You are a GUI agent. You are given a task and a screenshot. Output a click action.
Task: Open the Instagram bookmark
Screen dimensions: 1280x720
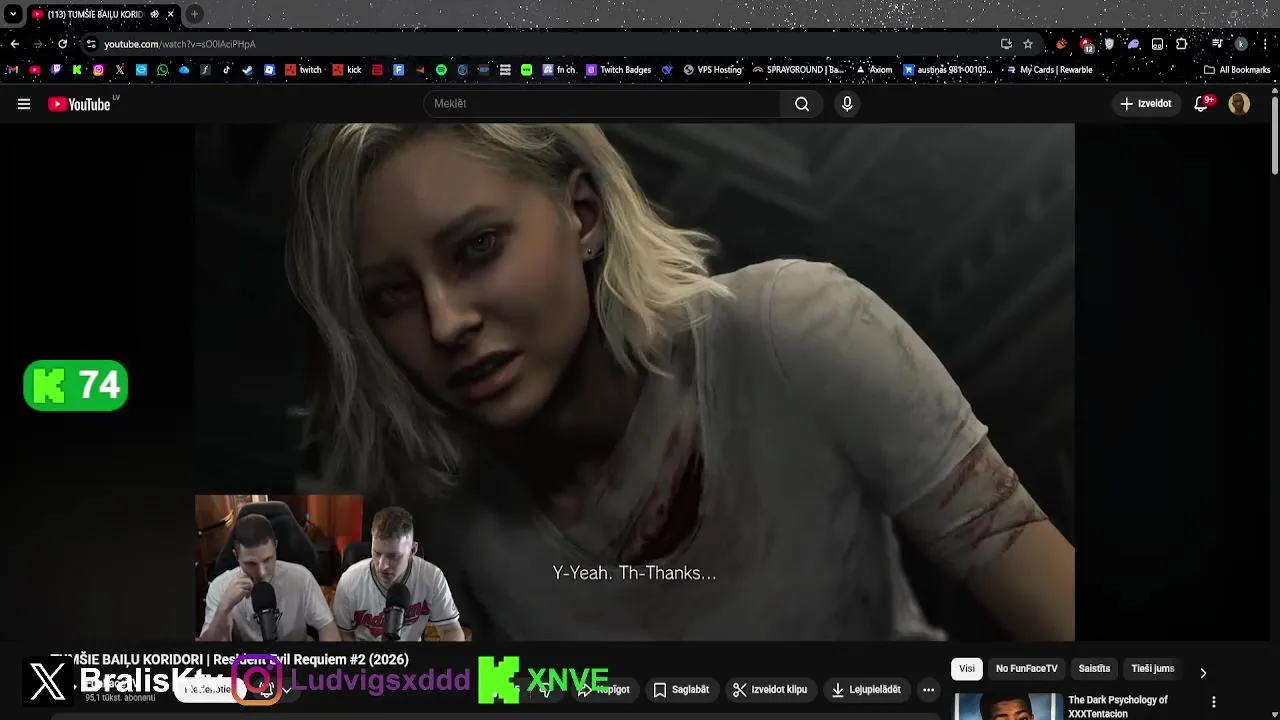click(98, 70)
